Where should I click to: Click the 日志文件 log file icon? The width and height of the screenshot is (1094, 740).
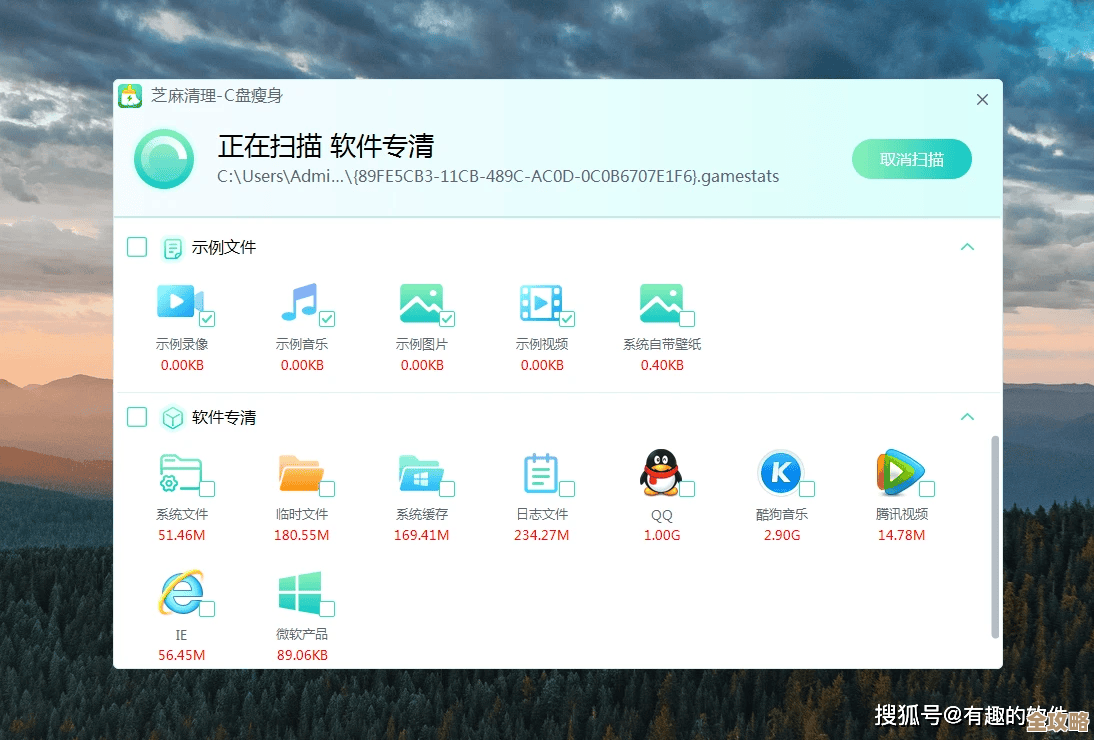pos(542,473)
